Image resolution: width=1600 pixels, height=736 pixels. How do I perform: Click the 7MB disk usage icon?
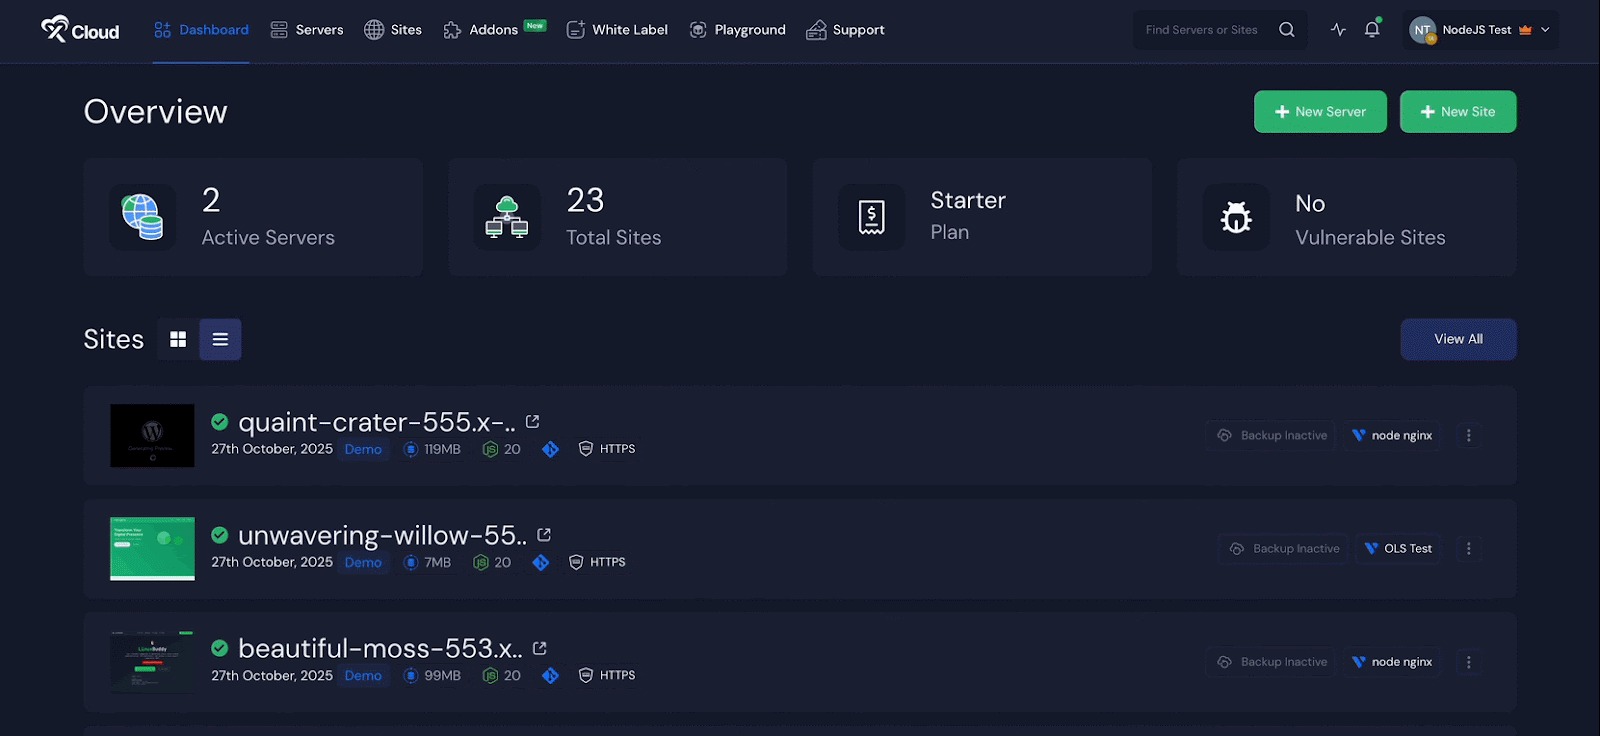(x=410, y=562)
